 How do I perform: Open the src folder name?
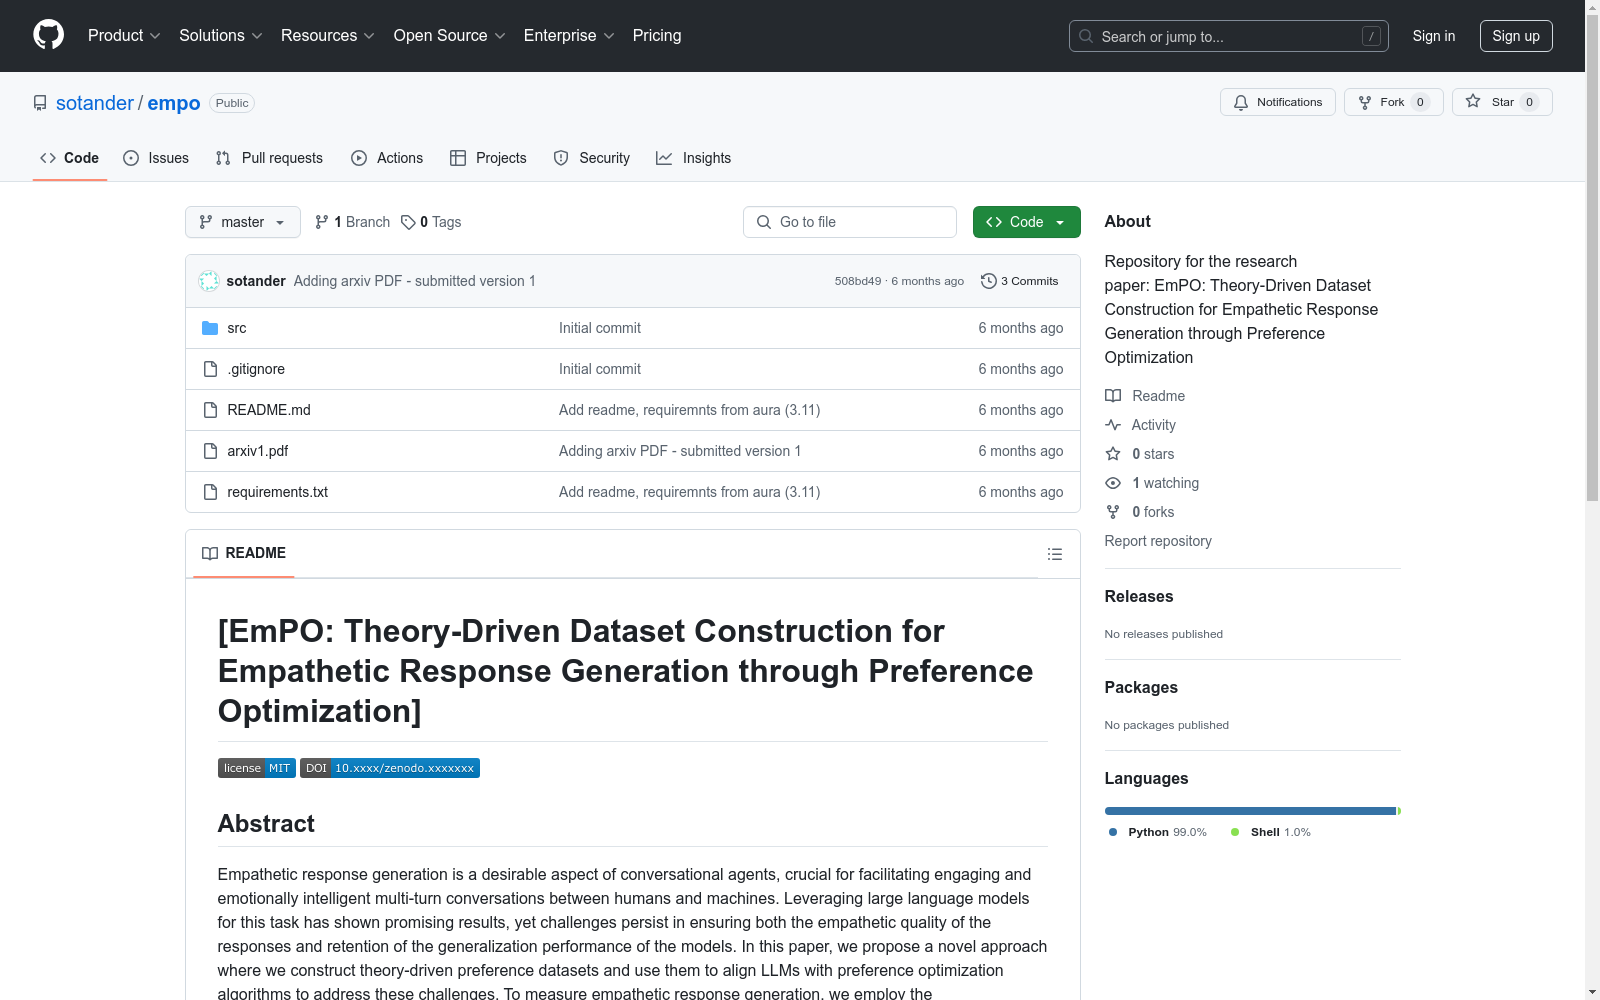(x=237, y=328)
